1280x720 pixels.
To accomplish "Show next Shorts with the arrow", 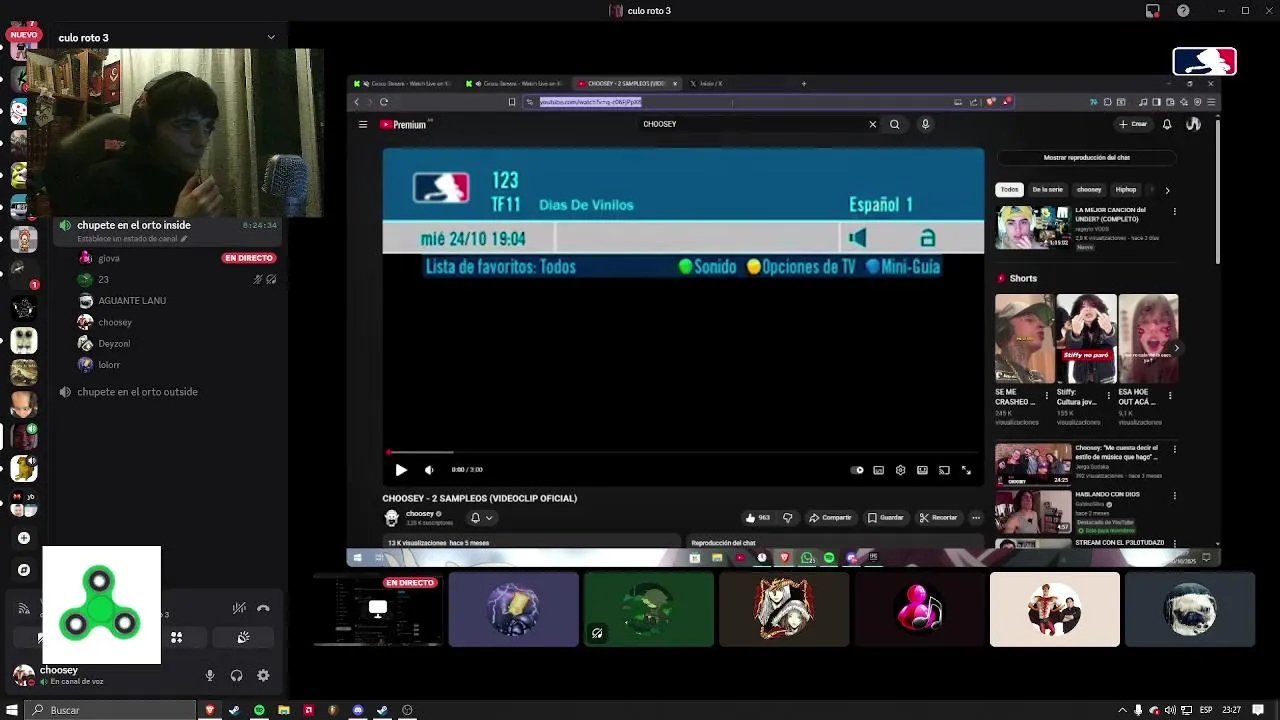I will (x=1176, y=348).
